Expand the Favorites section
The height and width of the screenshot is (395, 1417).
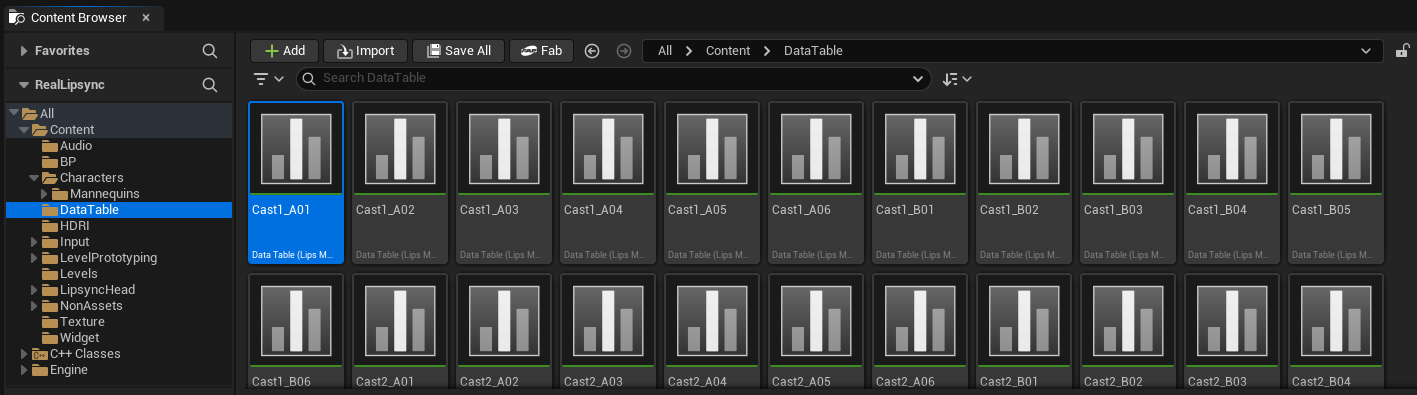click(24, 51)
